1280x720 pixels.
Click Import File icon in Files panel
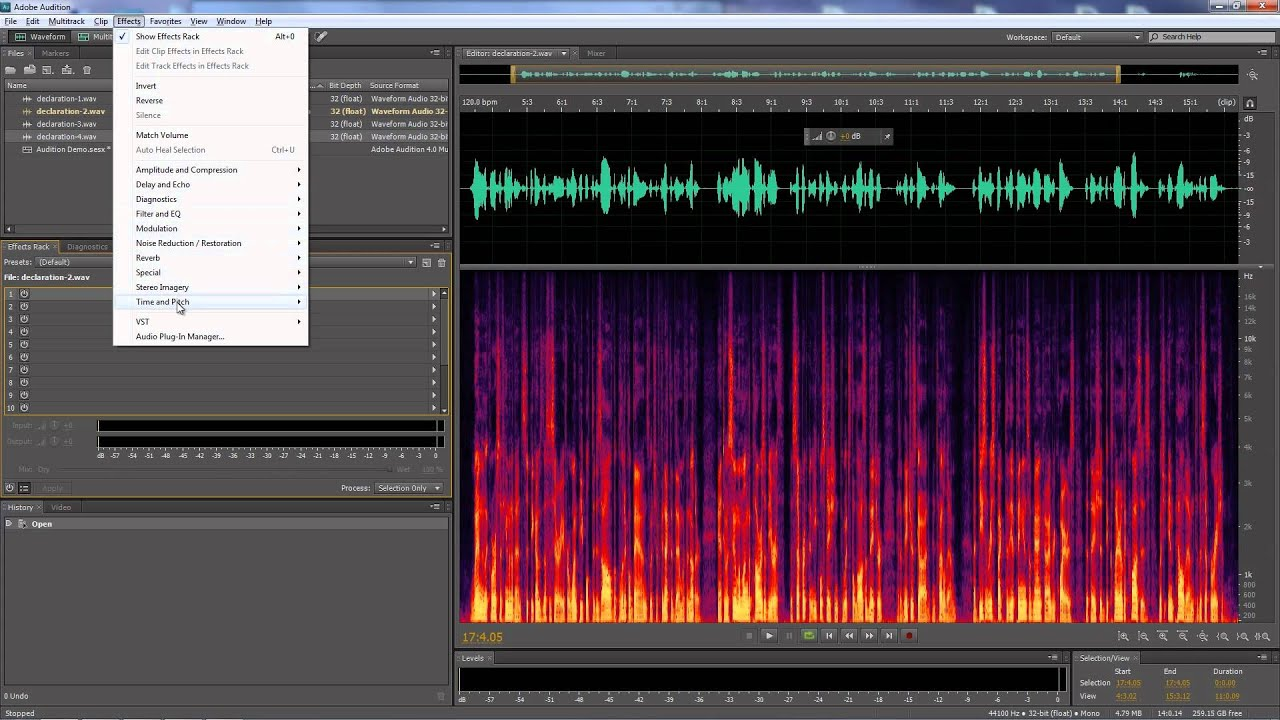[30, 70]
